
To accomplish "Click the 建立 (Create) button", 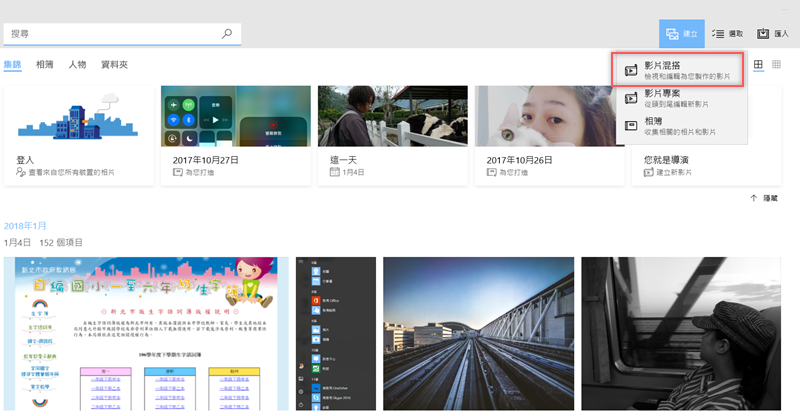I will 681,34.
